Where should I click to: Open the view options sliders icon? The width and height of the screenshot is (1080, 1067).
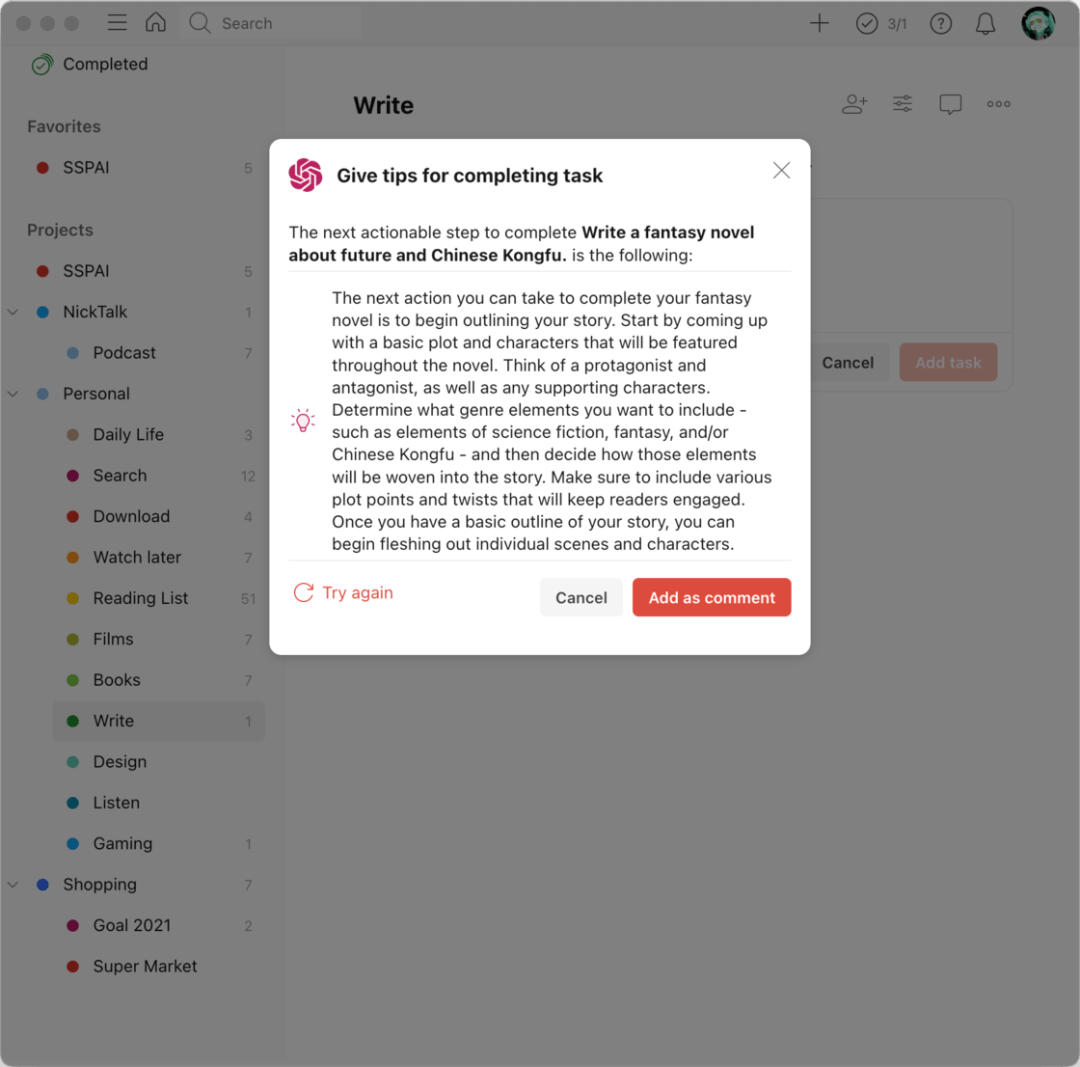pyautogui.click(x=902, y=104)
